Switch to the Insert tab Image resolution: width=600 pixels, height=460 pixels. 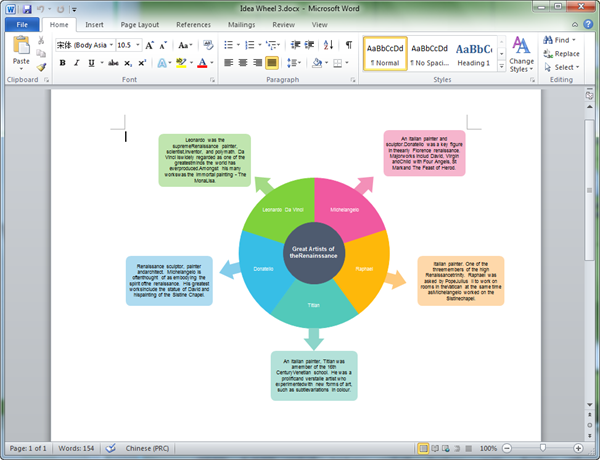(x=94, y=24)
